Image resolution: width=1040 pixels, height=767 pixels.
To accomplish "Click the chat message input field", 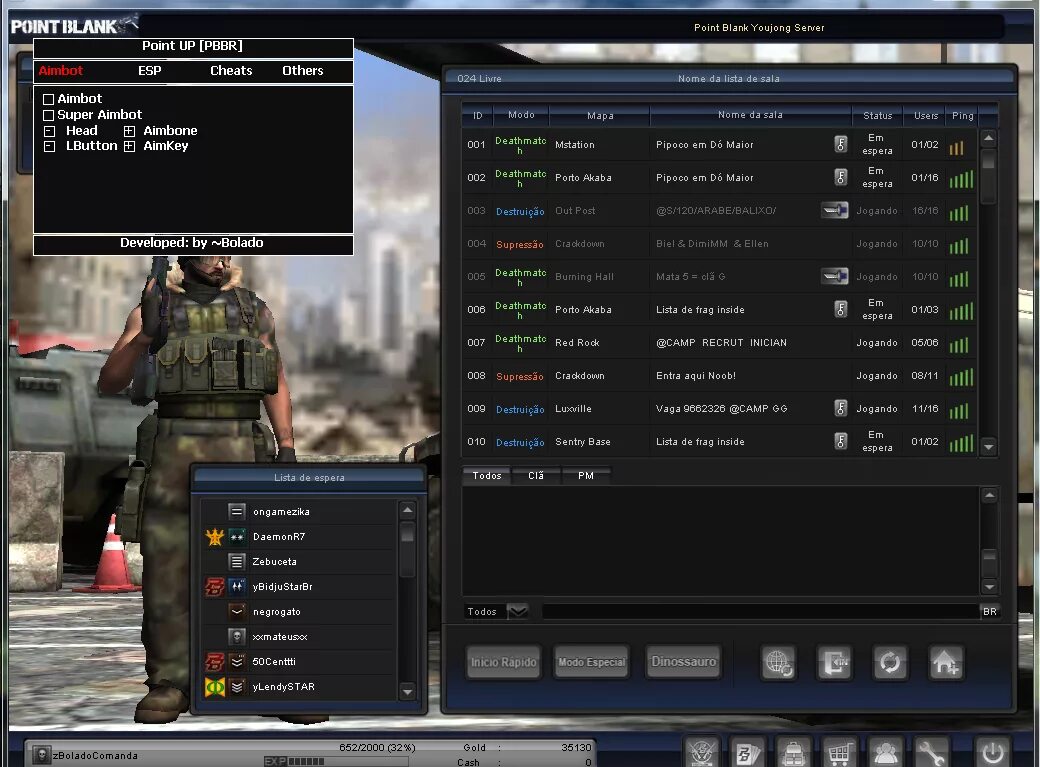I will (x=760, y=612).
